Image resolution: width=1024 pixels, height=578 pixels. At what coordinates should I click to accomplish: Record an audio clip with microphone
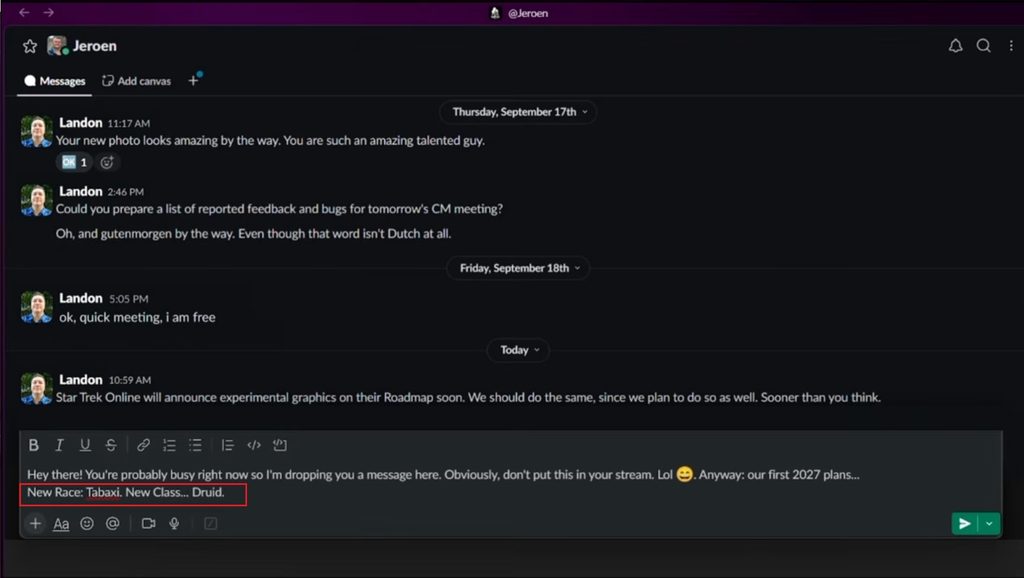[174, 523]
